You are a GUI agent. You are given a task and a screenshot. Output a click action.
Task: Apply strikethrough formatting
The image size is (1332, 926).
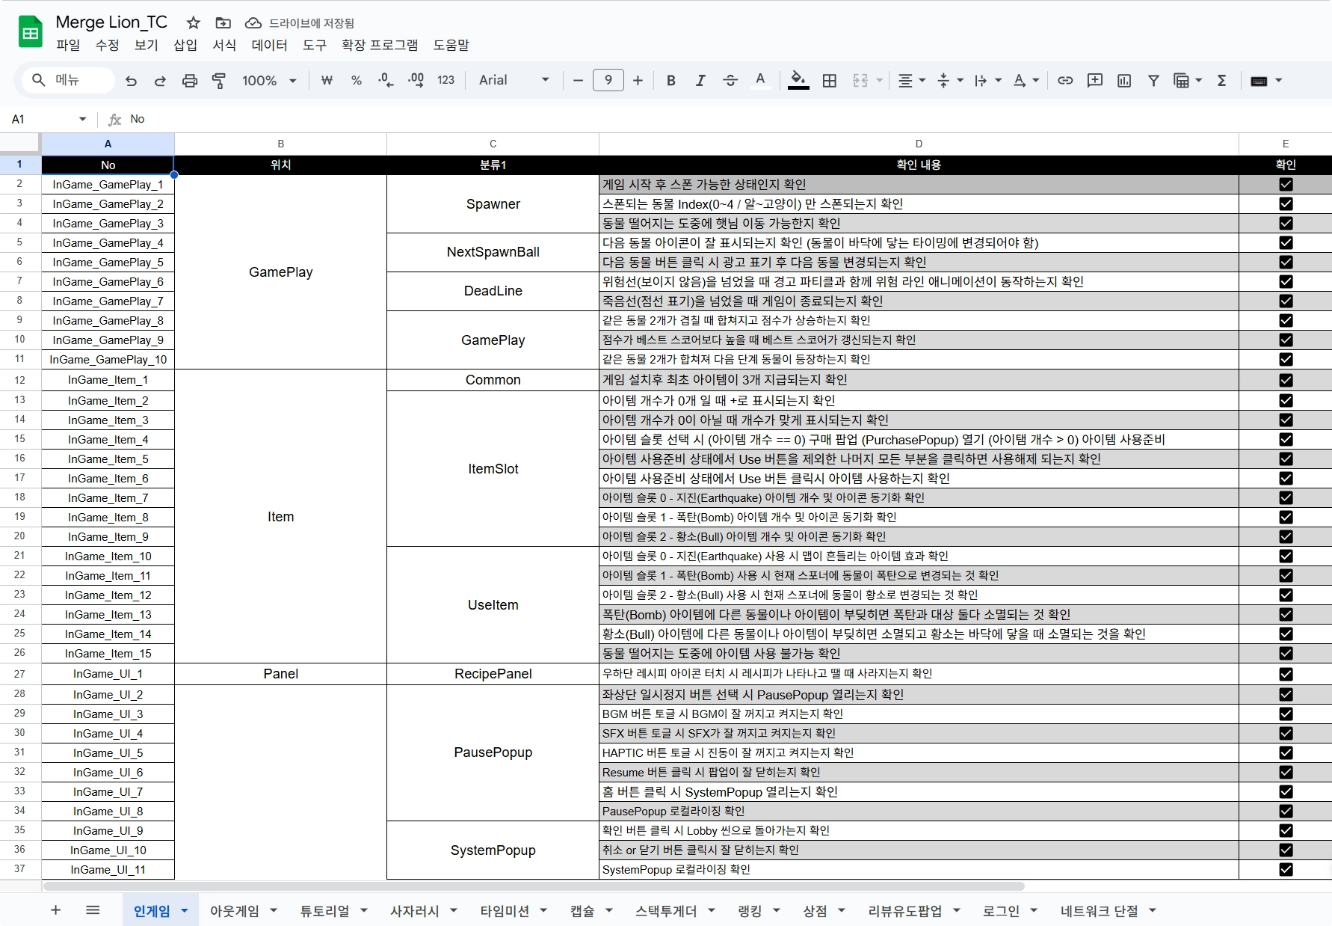click(x=730, y=80)
